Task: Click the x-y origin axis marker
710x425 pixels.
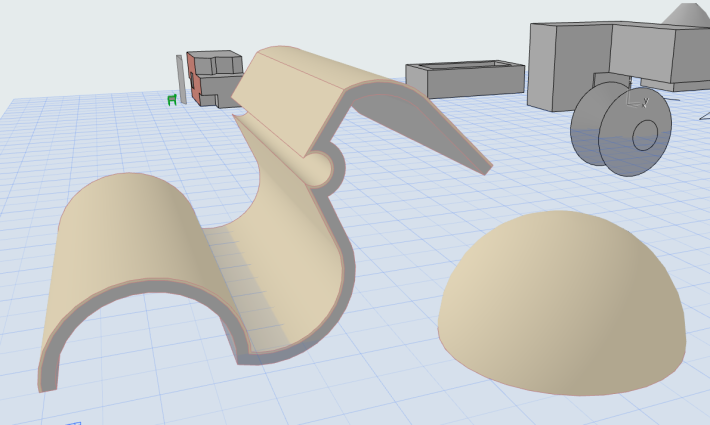Action: pyautogui.click(x=636, y=100)
